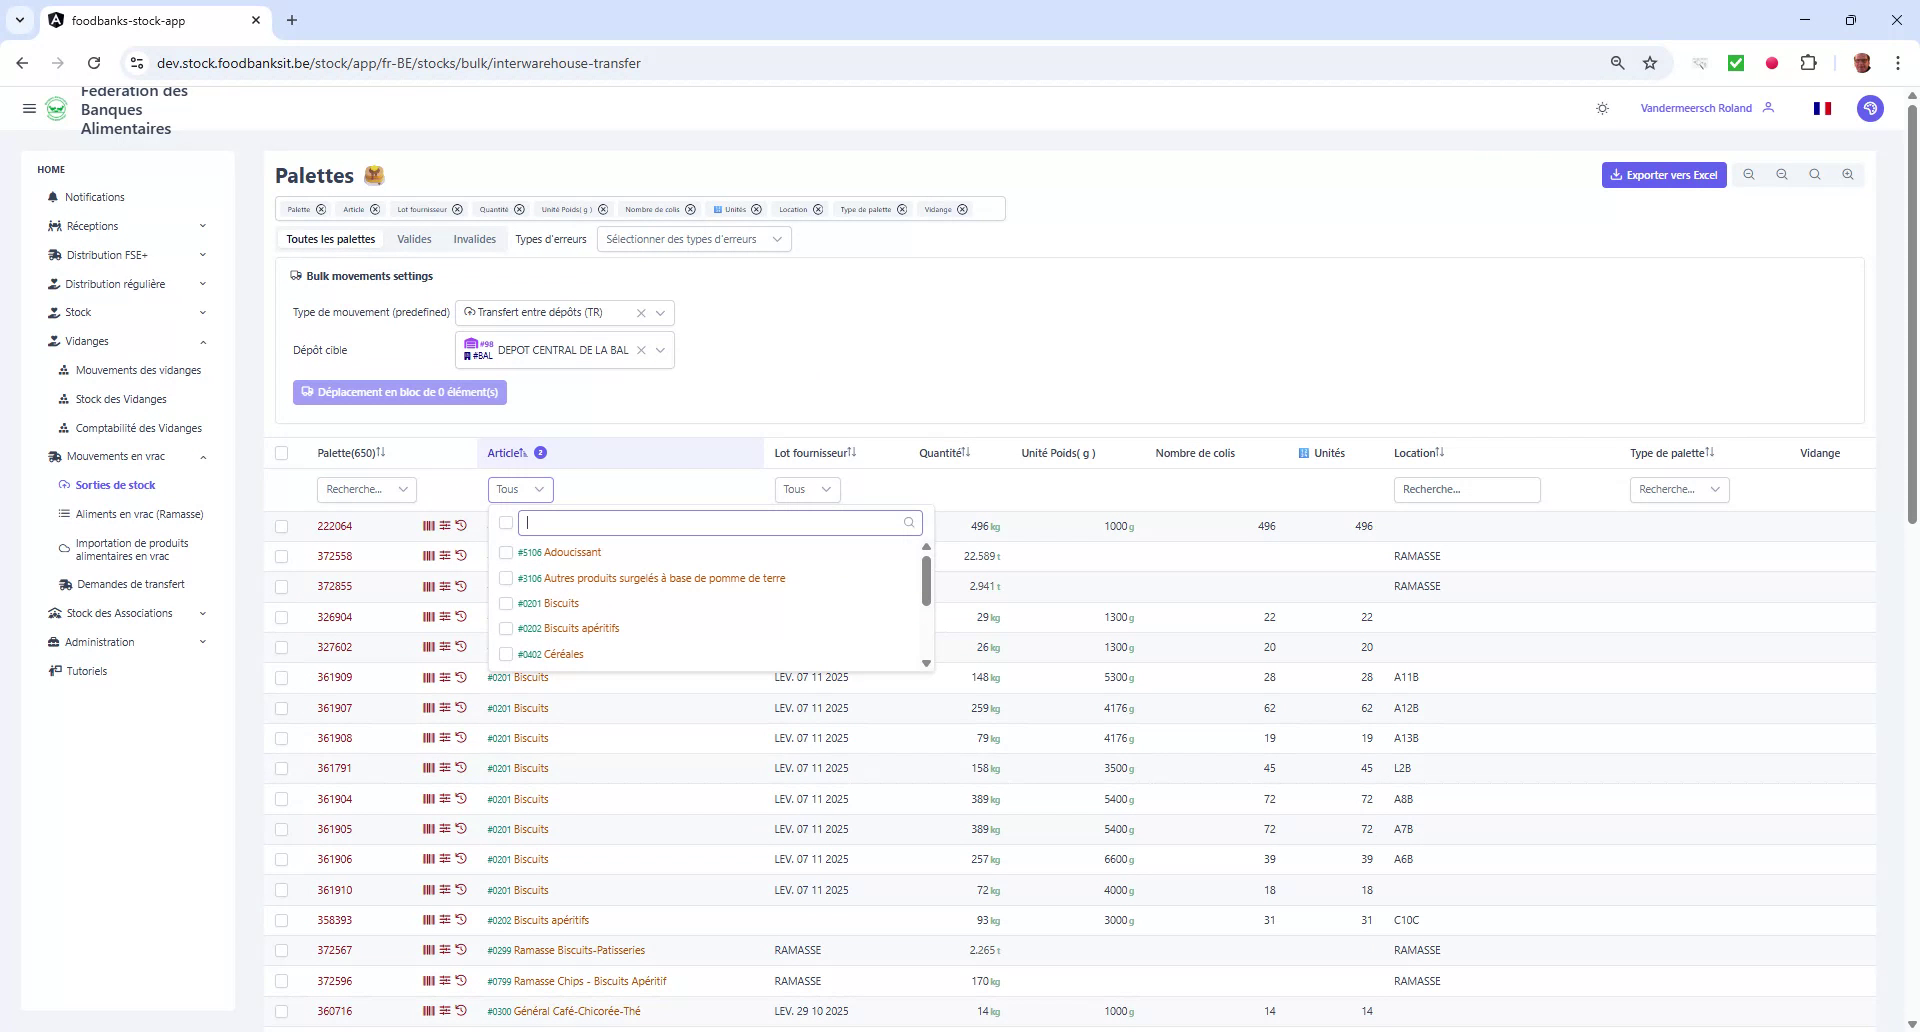Open the Dépôt cible dropdown
Screen dimensions: 1920x1032
(x=660, y=350)
